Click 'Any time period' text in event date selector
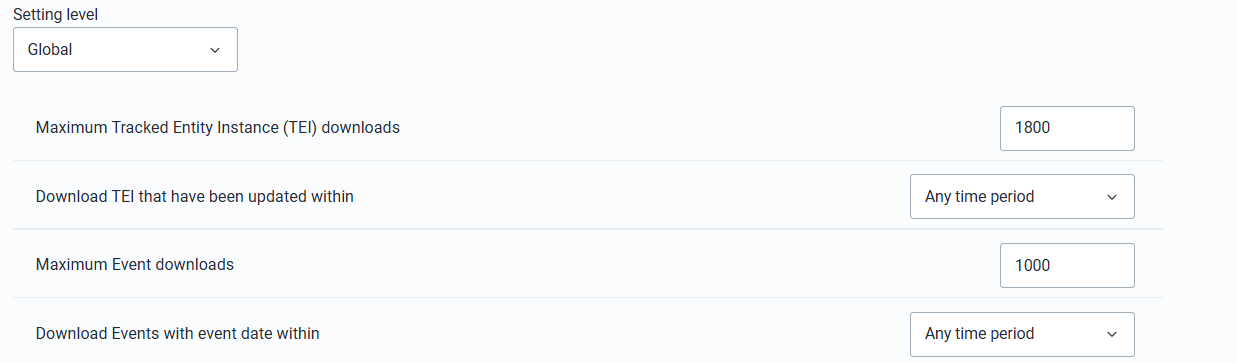This screenshot has width=1237, height=363. [x=980, y=334]
